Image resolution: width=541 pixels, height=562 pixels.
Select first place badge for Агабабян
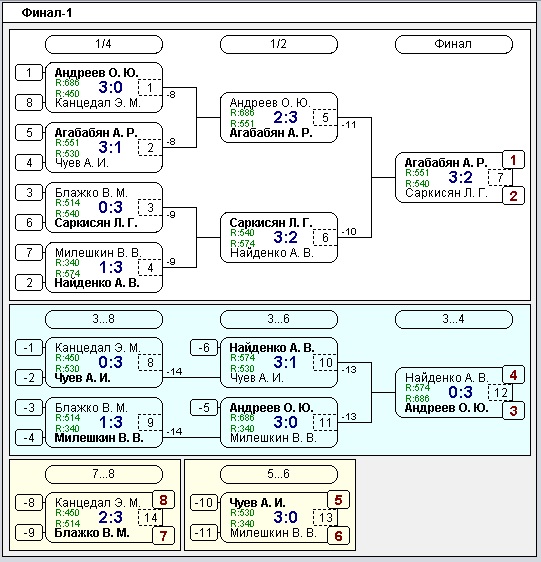click(513, 160)
